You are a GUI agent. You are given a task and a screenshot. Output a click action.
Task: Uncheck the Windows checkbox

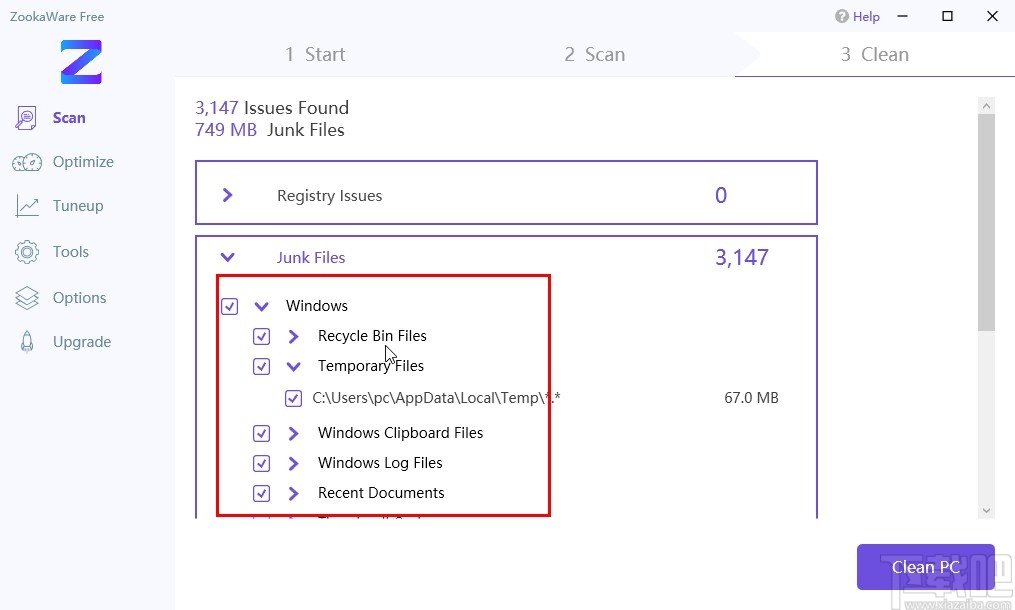[230, 306]
